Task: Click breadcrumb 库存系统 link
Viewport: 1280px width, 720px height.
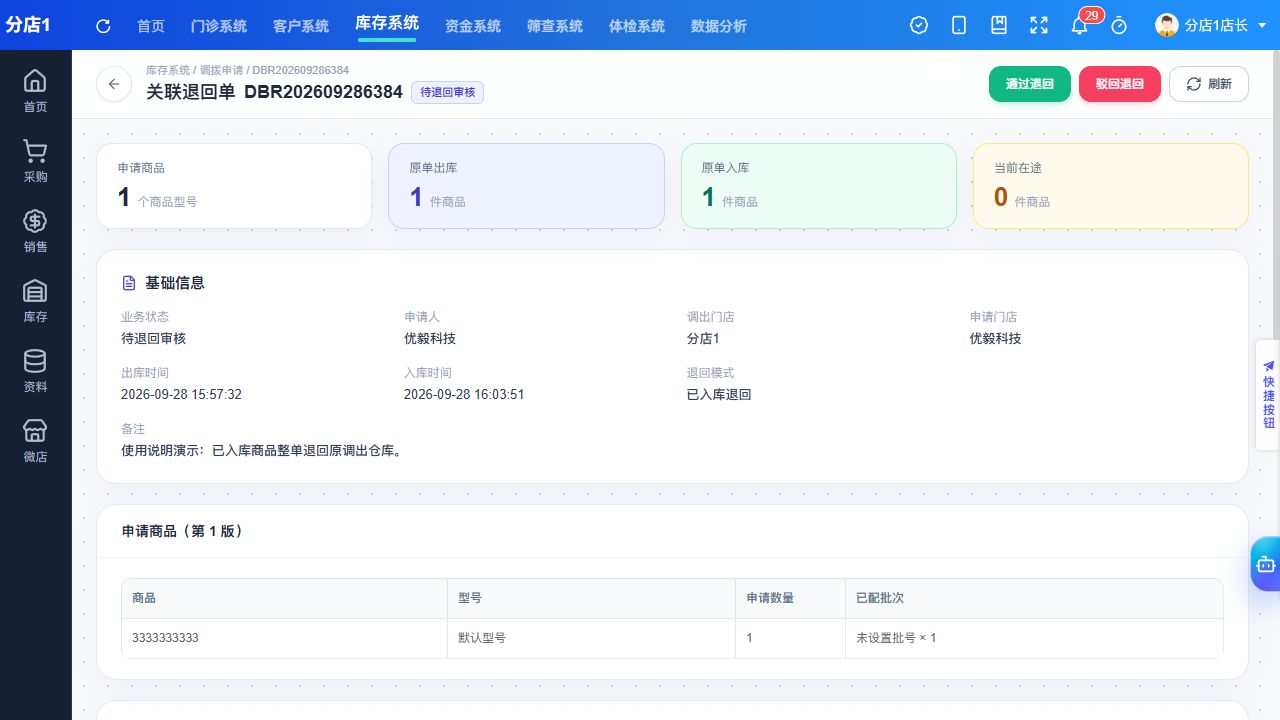Action: pyautogui.click(x=168, y=70)
